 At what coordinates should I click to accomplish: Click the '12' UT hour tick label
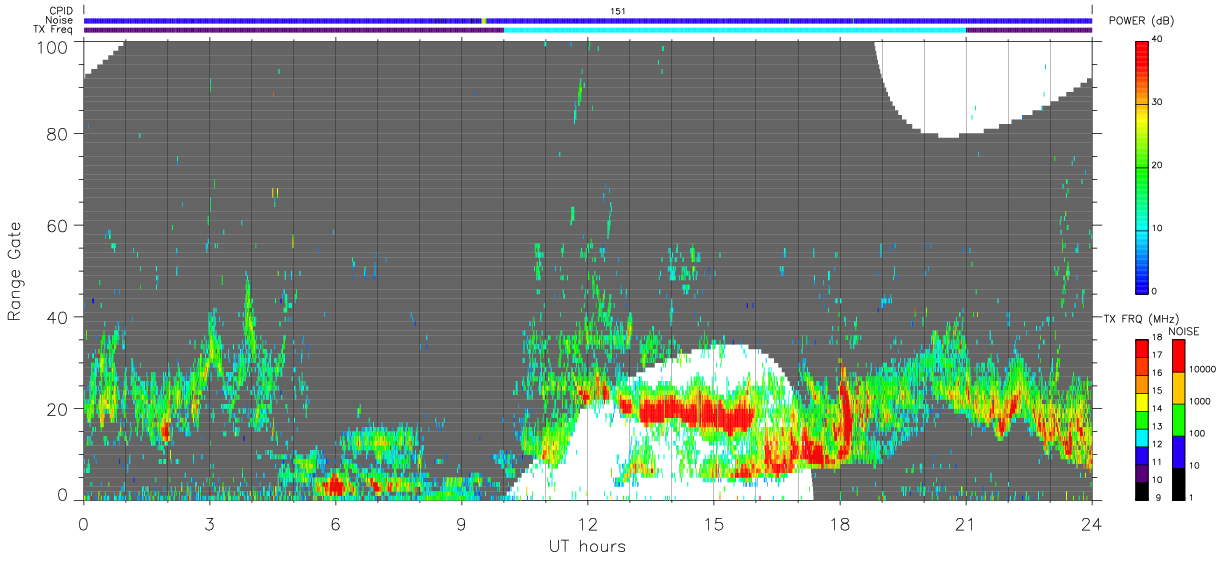[588, 523]
